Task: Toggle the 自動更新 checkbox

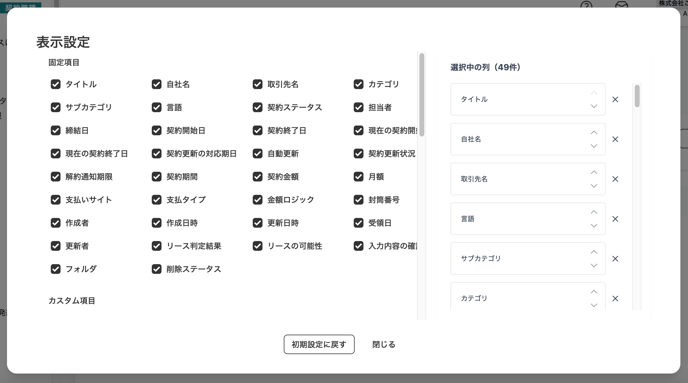Action: pos(258,154)
